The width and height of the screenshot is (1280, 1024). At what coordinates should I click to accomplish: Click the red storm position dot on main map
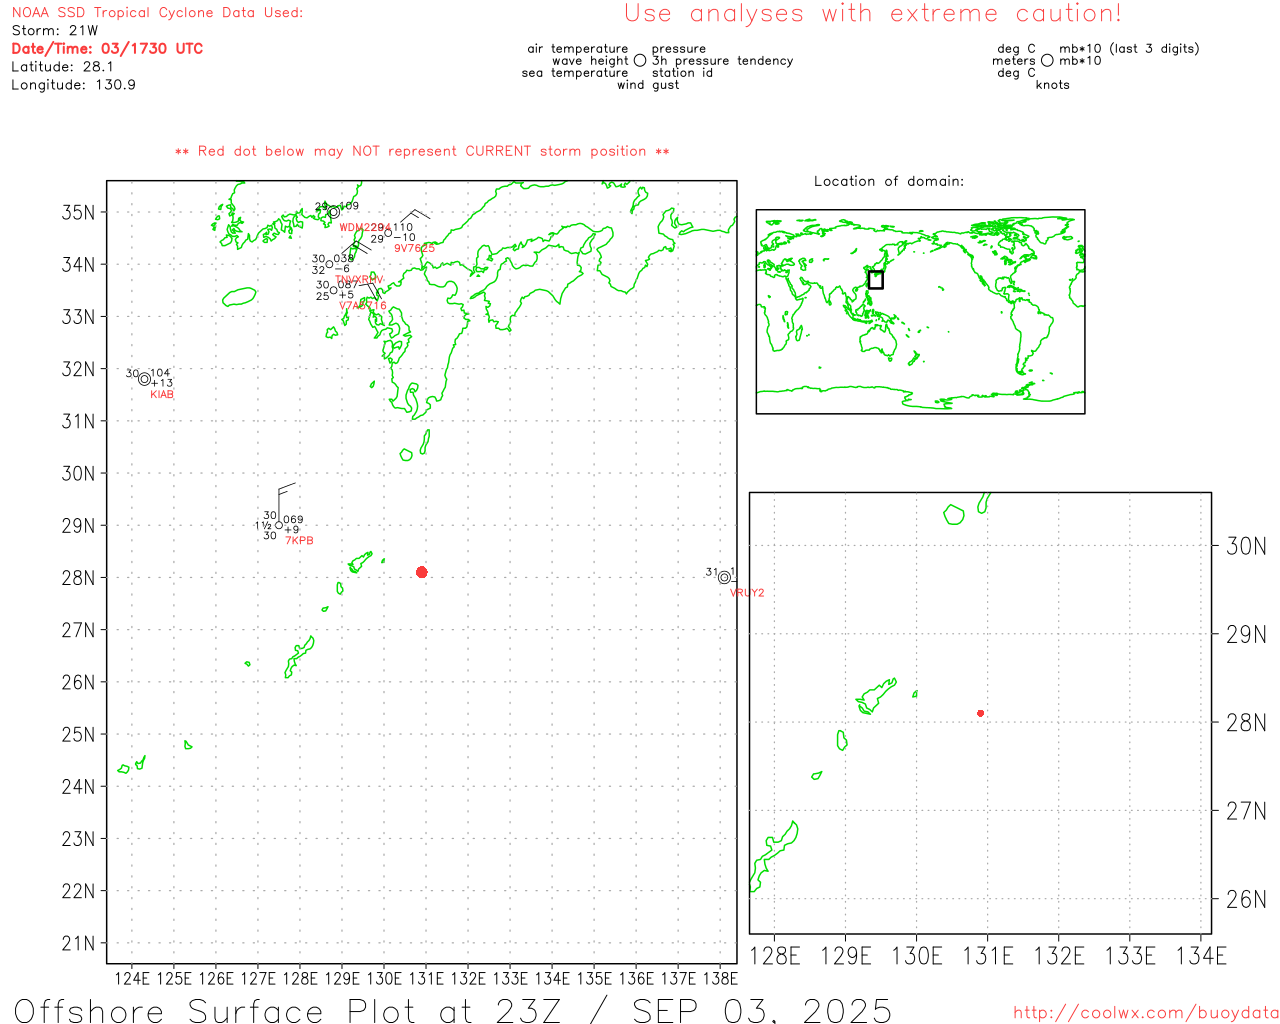421,572
